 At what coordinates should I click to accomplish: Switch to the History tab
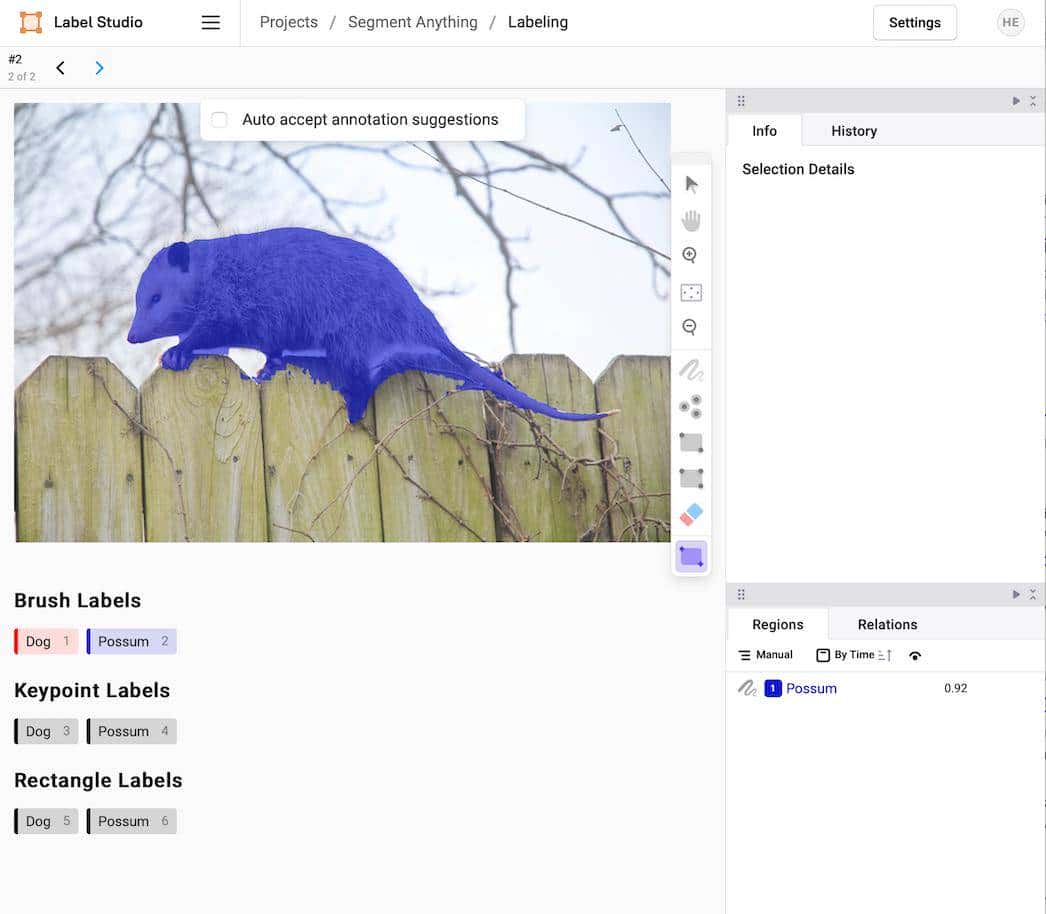(x=853, y=131)
